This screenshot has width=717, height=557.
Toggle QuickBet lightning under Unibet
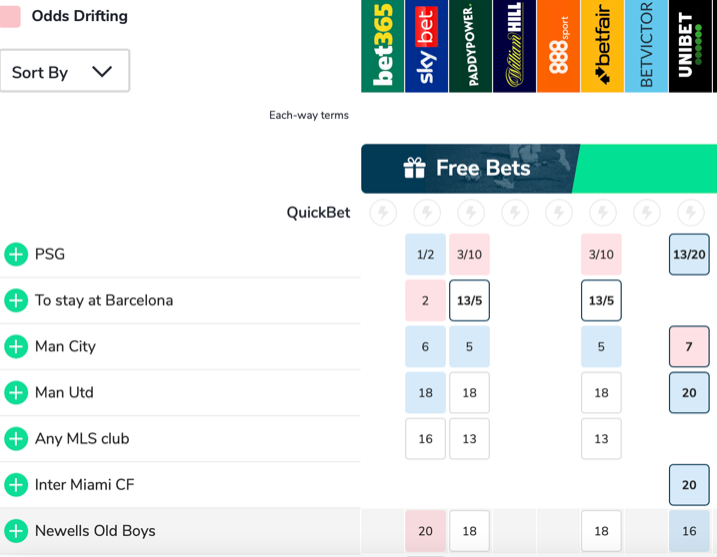(690, 212)
